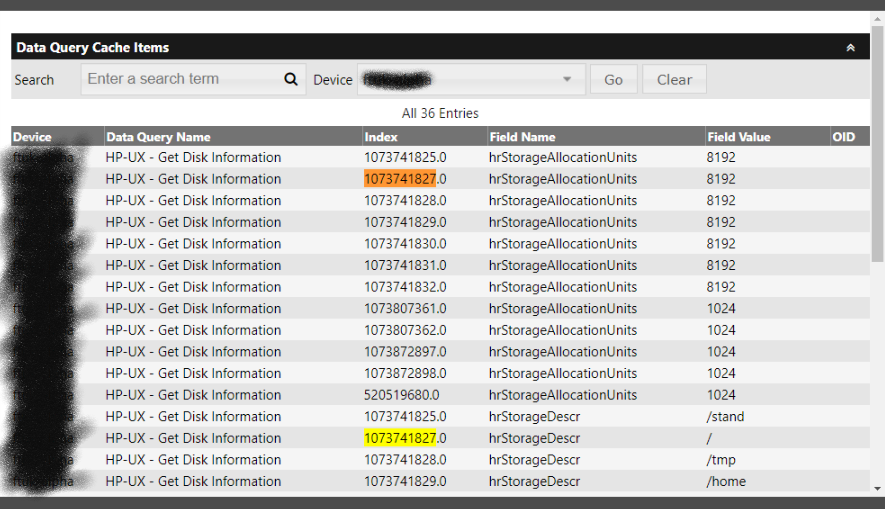The height and width of the screenshot is (509, 885).
Task: Select the orange-highlighted index 1073741827.0
Action: point(405,179)
